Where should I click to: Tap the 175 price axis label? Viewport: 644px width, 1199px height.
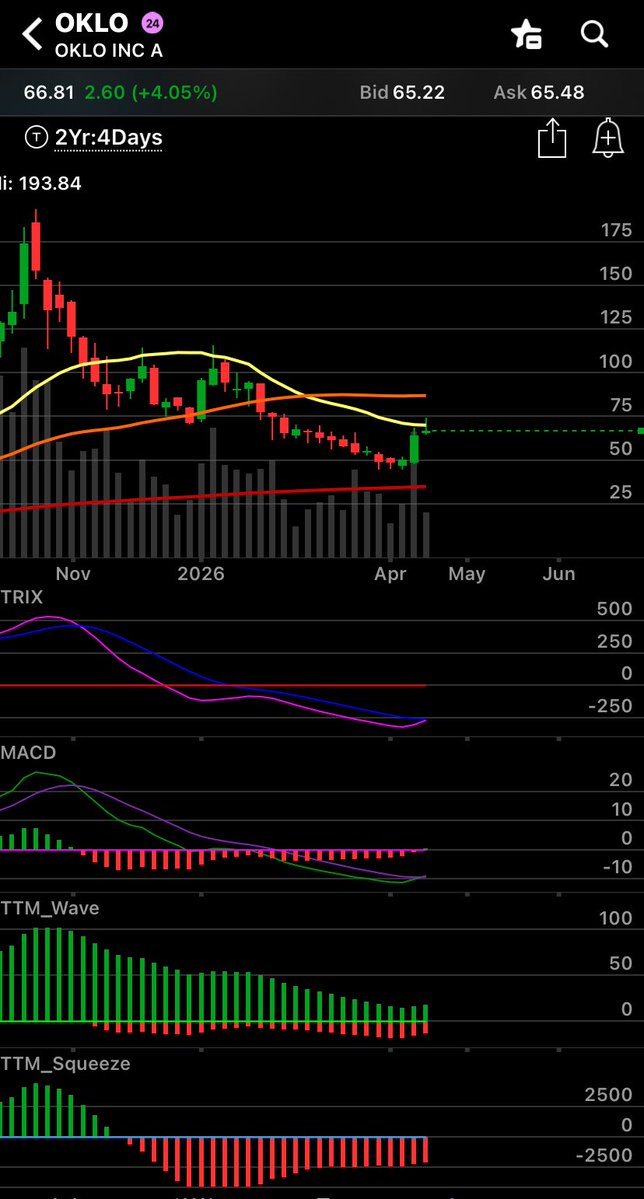pos(616,230)
